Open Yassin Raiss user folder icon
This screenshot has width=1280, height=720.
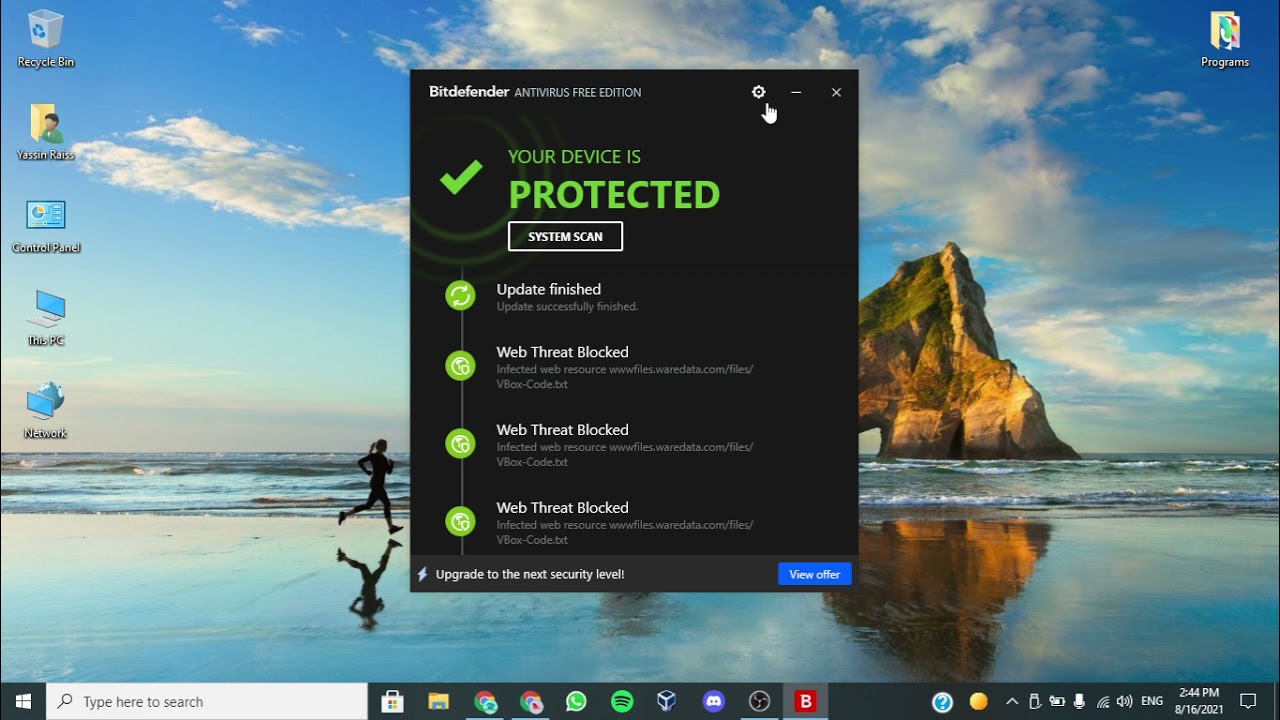46,132
